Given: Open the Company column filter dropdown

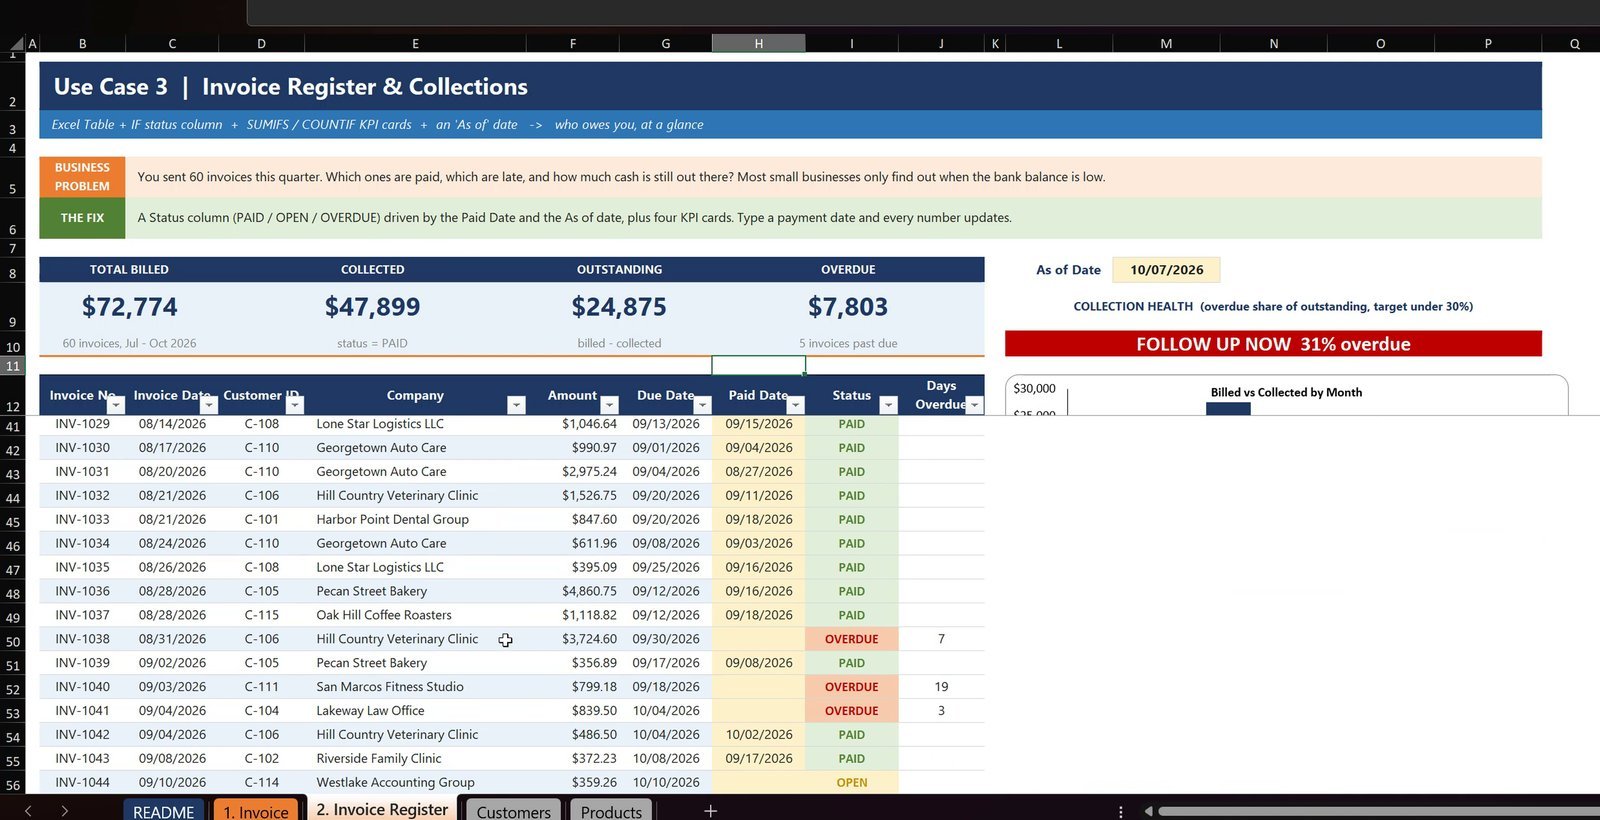Looking at the screenshot, I should tap(516, 405).
